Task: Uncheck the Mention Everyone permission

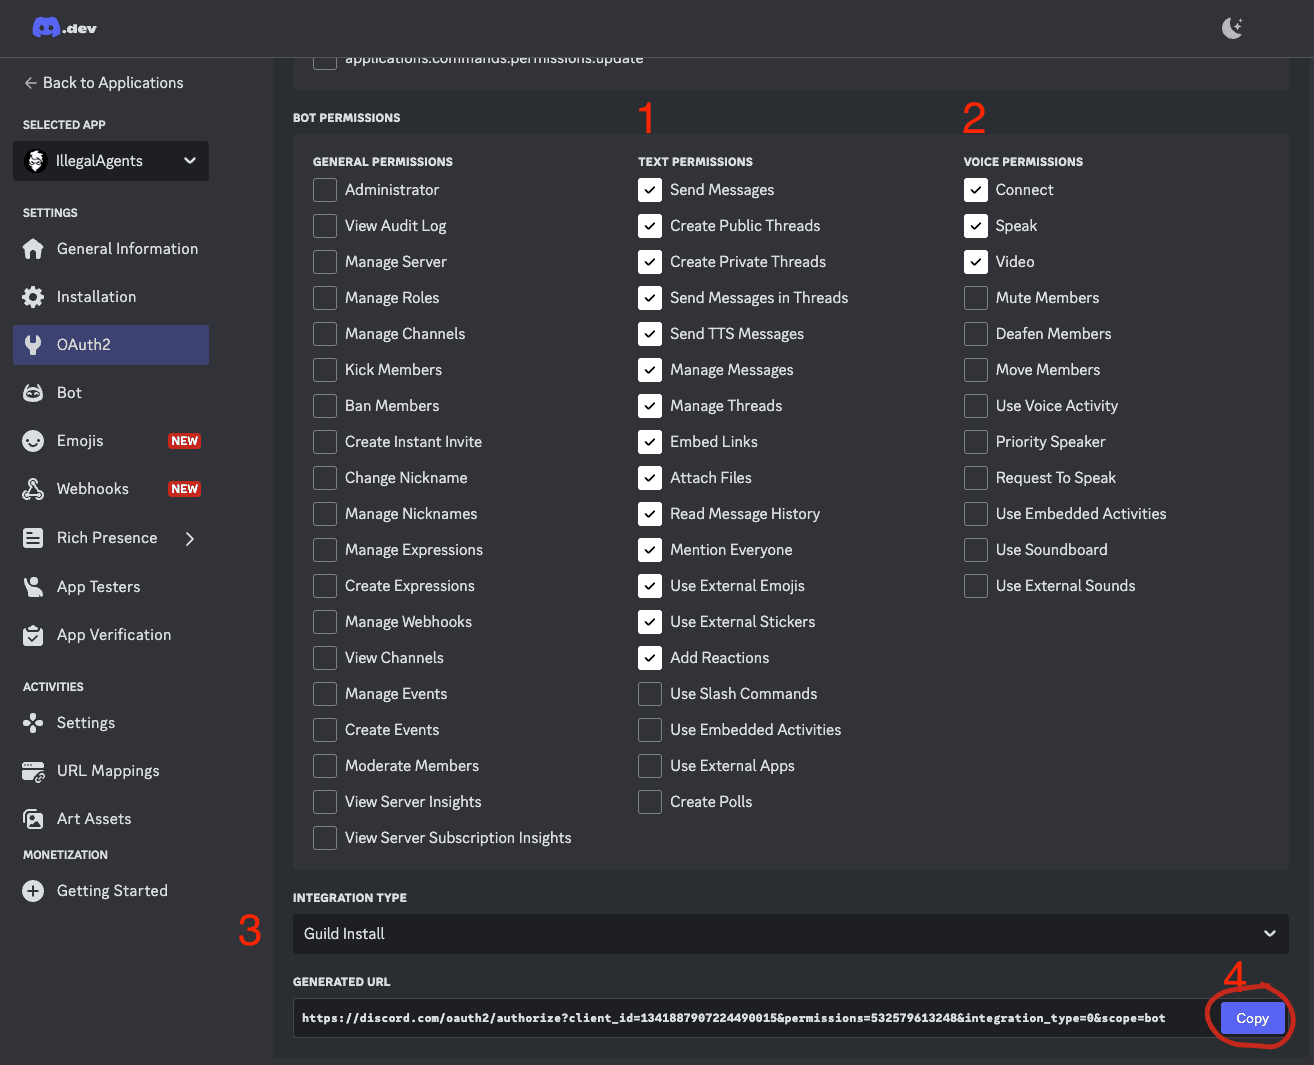Action: [650, 550]
